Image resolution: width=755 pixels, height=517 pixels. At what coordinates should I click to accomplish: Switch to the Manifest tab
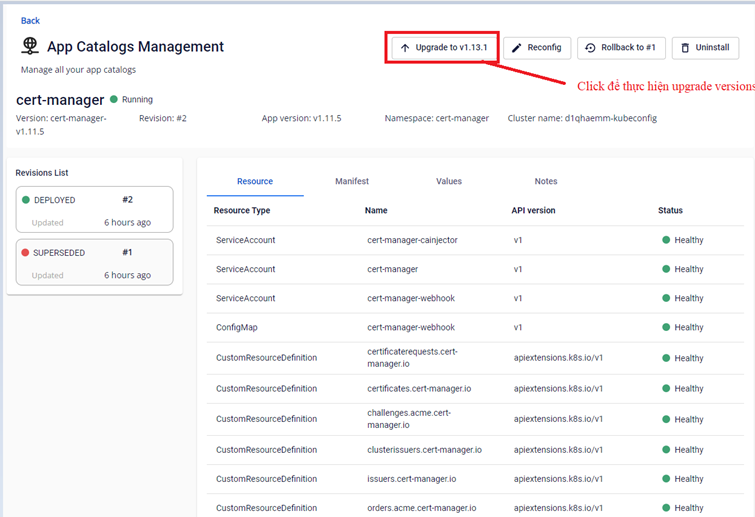tap(351, 181)
